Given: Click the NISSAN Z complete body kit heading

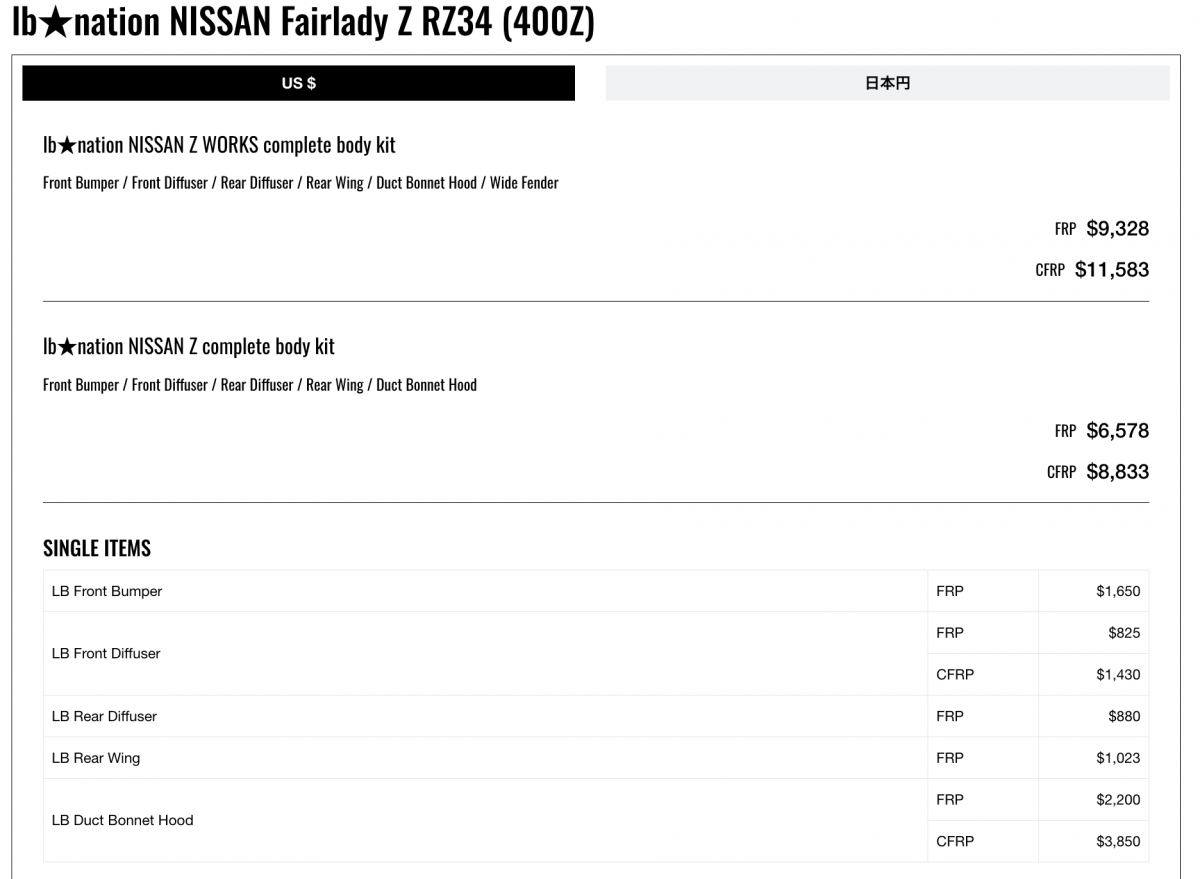Looking at the screenshot, I should [x=189, y=347].
